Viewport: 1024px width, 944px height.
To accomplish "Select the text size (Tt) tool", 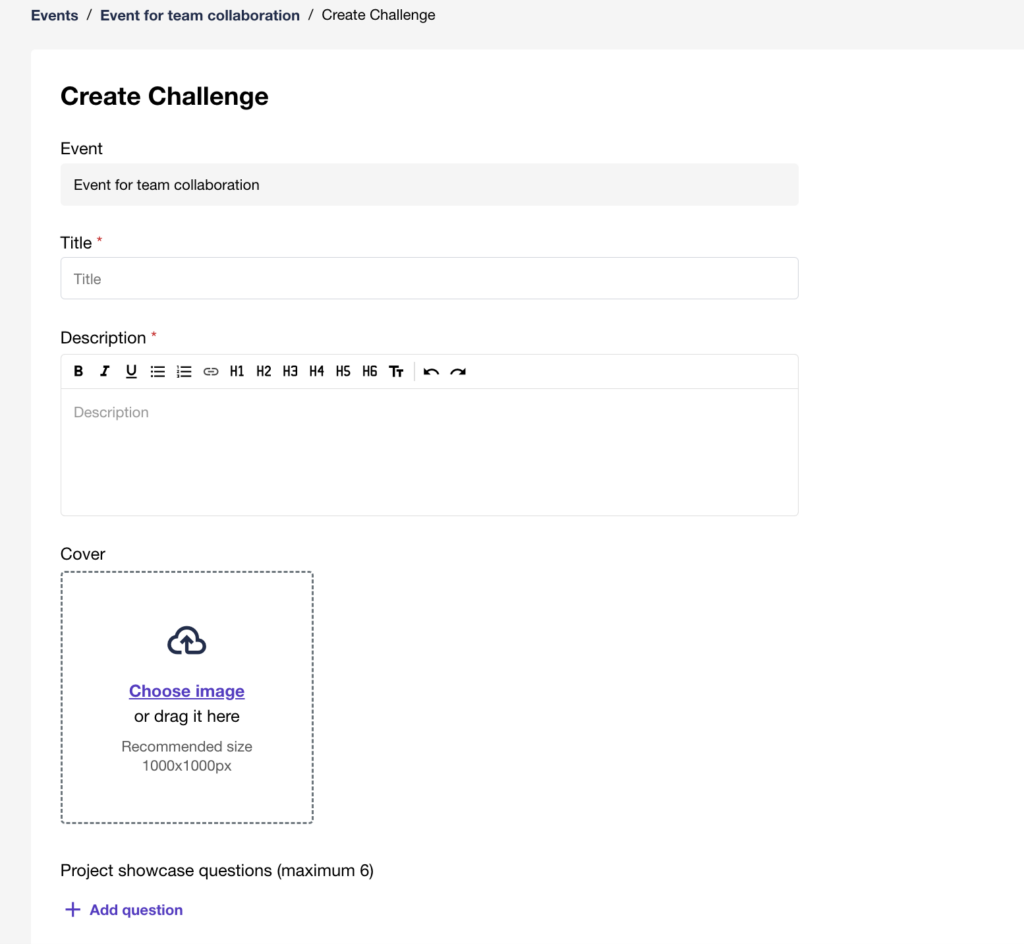I will click(x=397, y=372).
